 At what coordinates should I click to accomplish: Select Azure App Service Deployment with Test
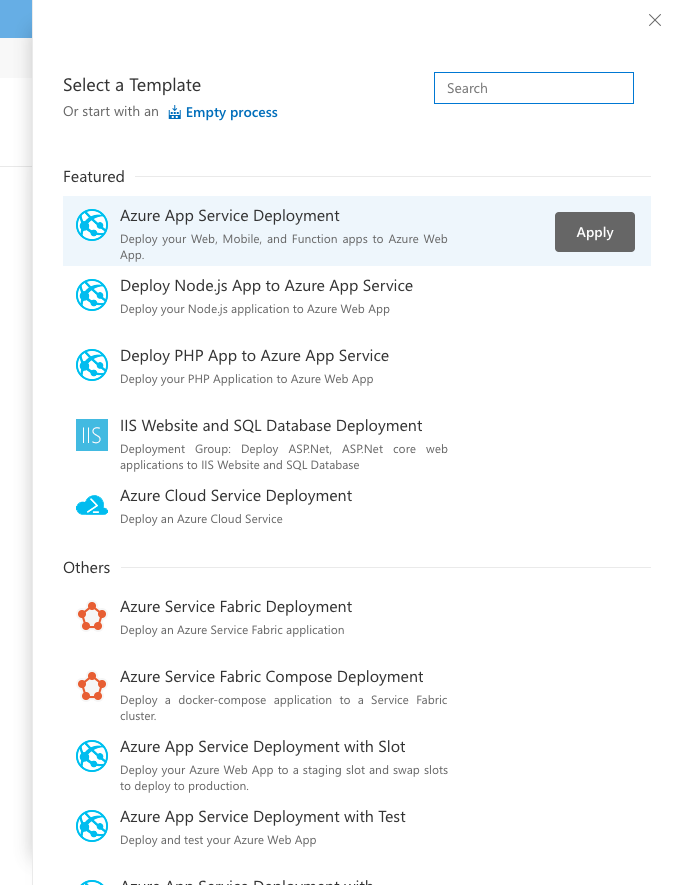pyautogui.click(x=262, y=817)
